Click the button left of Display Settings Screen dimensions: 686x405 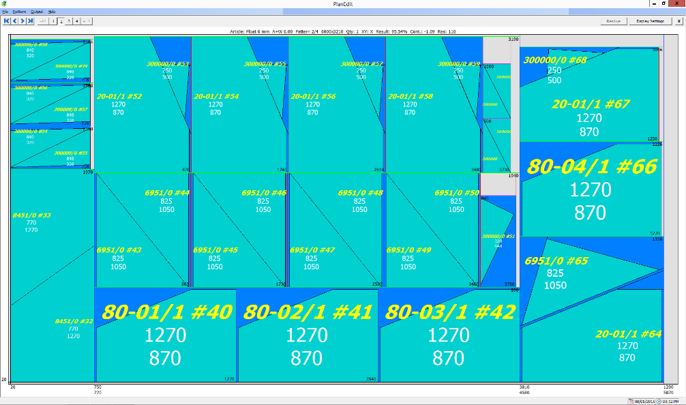(614, 21)
